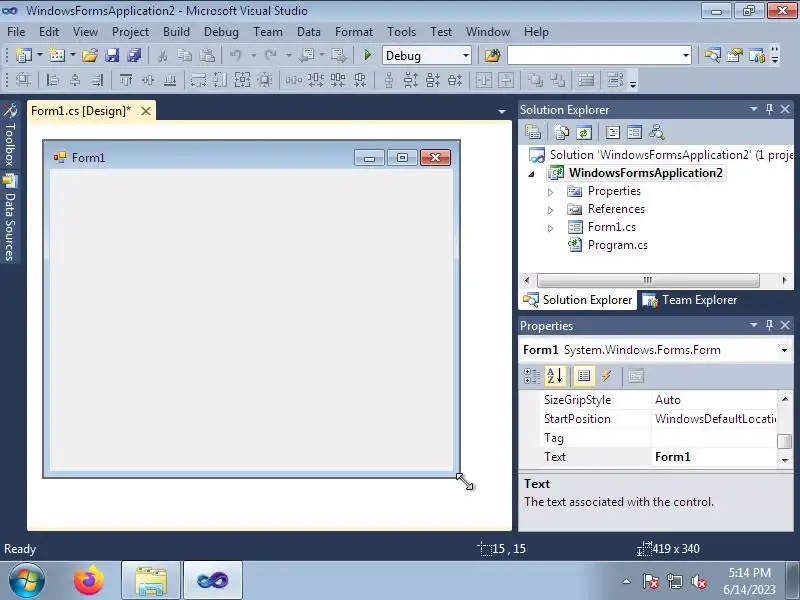Click the Text property value Form1
Image resolution: width=800 pixels, height=600 pixels.
(715, 457)
